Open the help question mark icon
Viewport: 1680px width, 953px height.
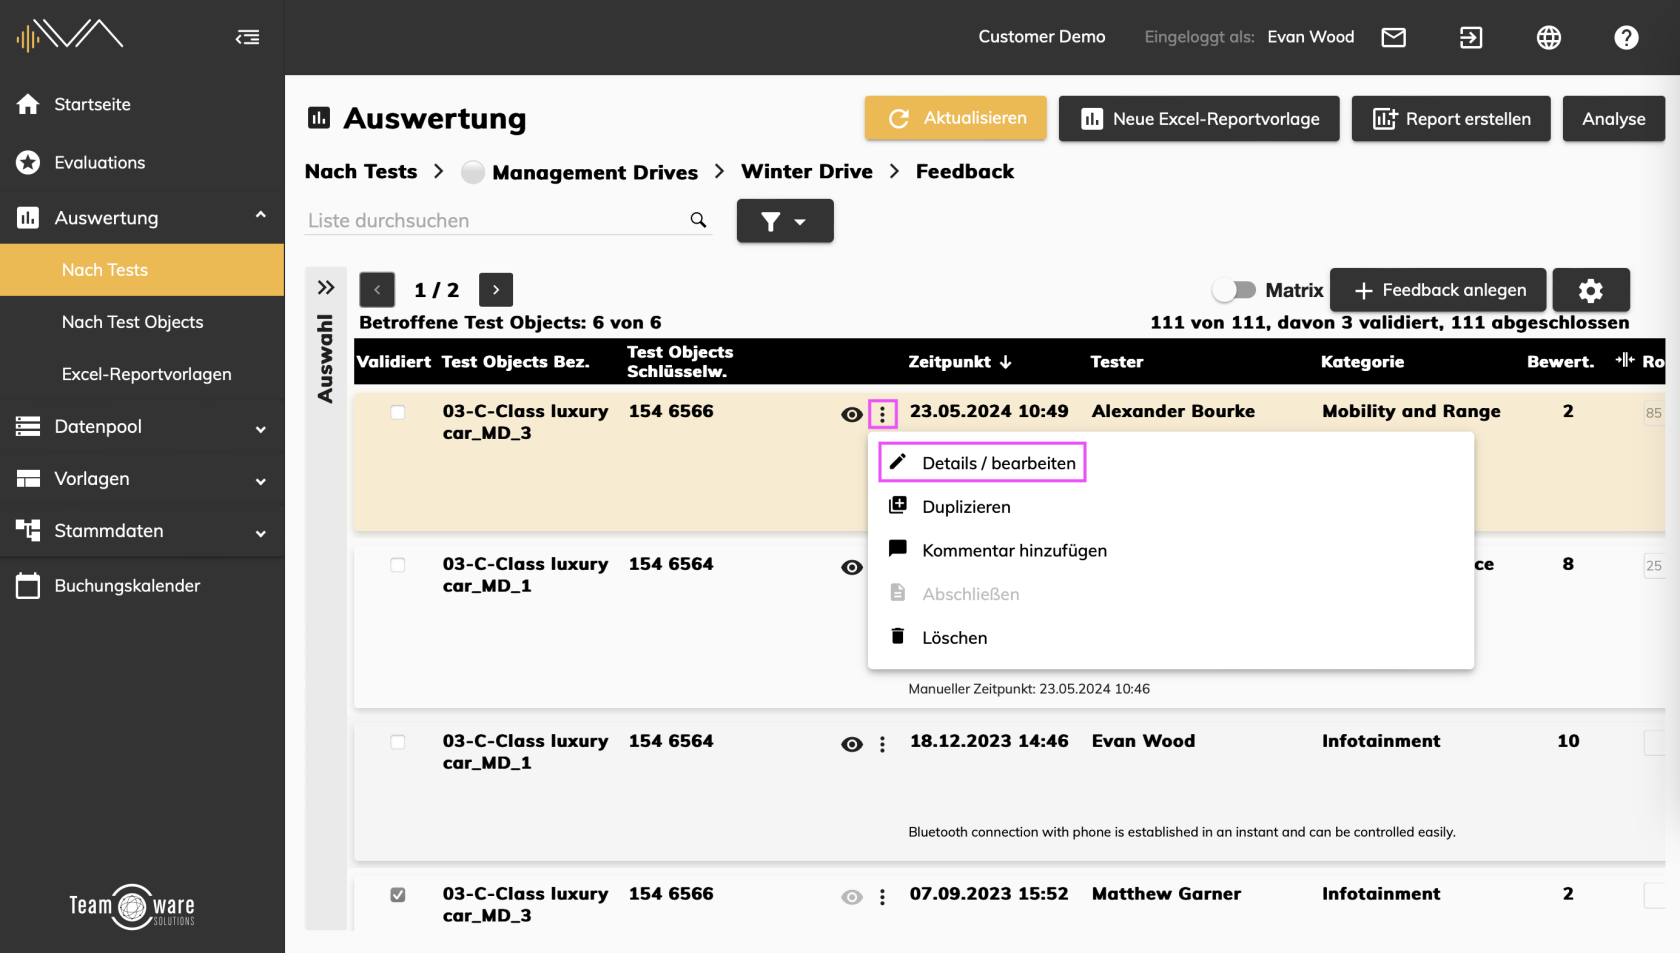[x=1626, y=37]
